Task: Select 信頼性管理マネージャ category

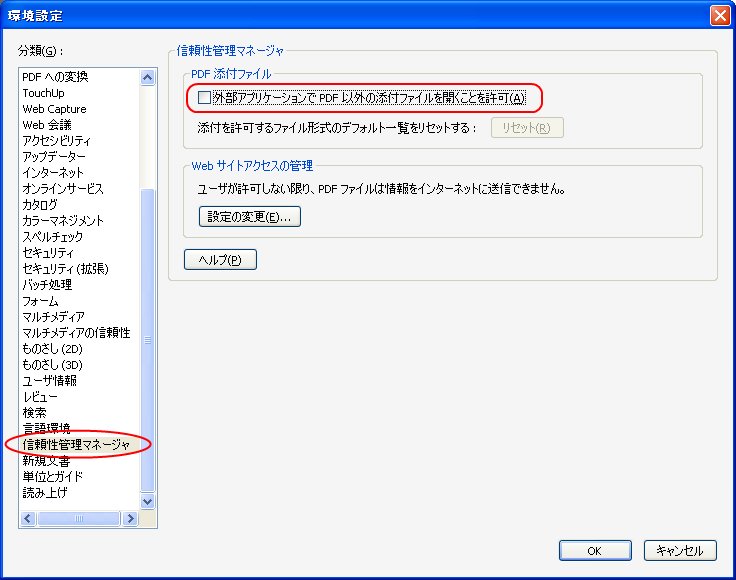Action: 76,444
